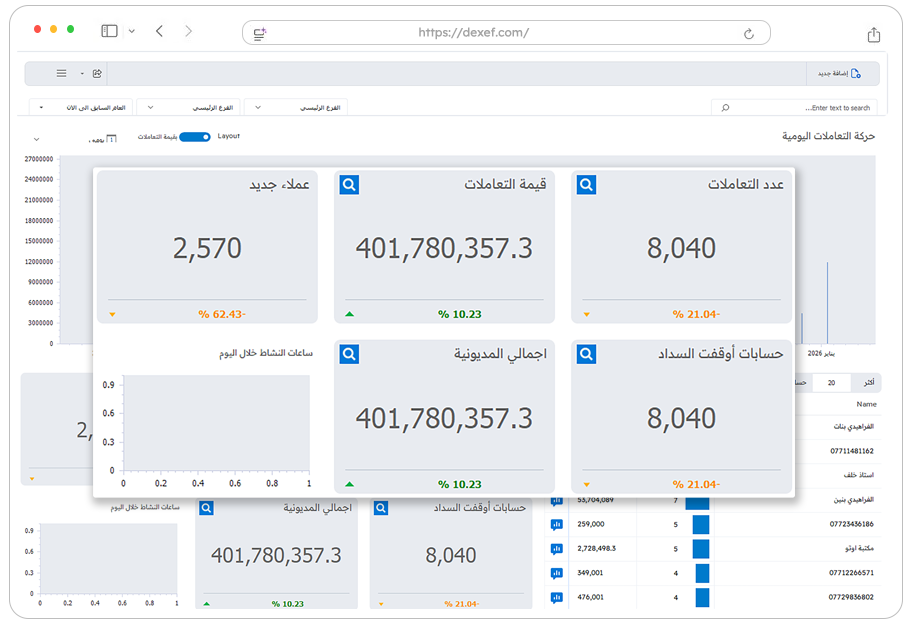Click the browser share icon
Image resolution: width=908 pixels, height=624 pixels.
click(x=874, y=35)
